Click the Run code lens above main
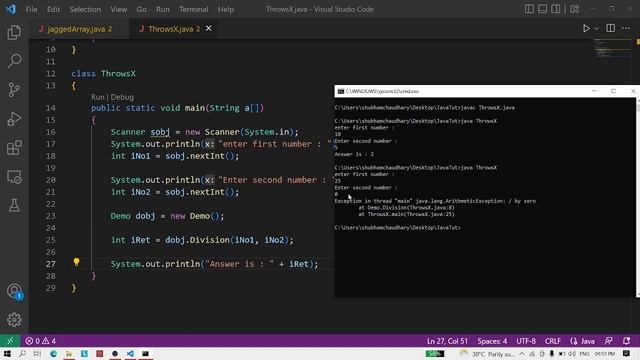Screen dimensions: 640x360 (x=98, y=97)
